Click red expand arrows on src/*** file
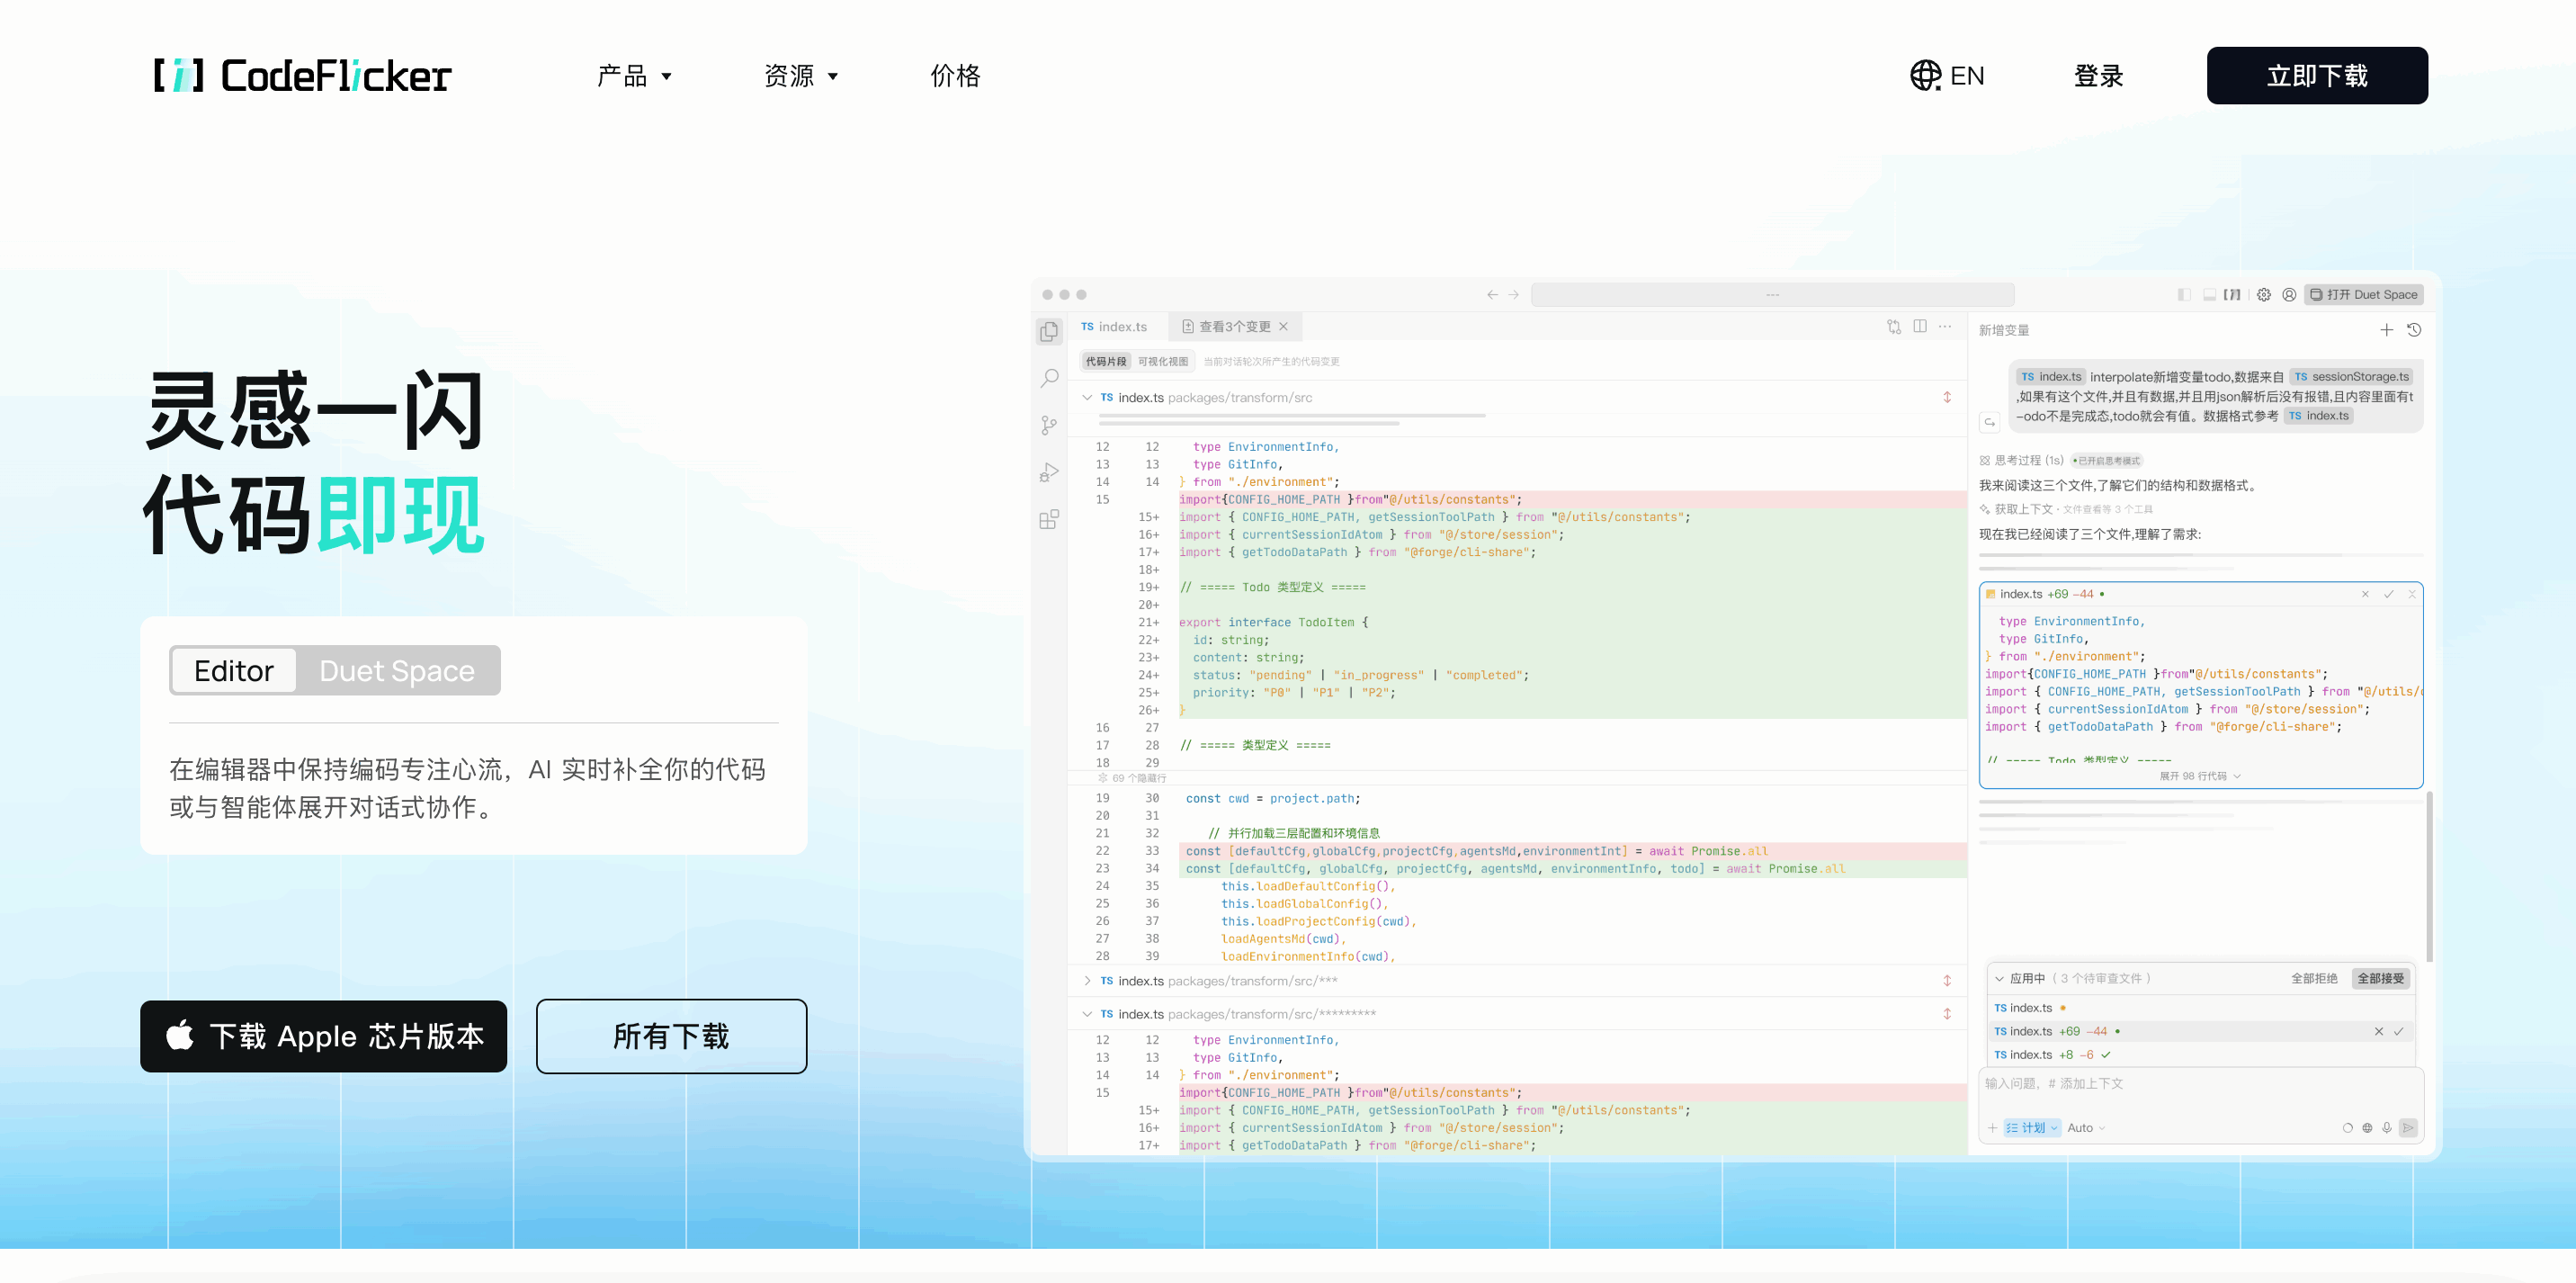Screen dimensions: 2576x1283 (1947, 981)
